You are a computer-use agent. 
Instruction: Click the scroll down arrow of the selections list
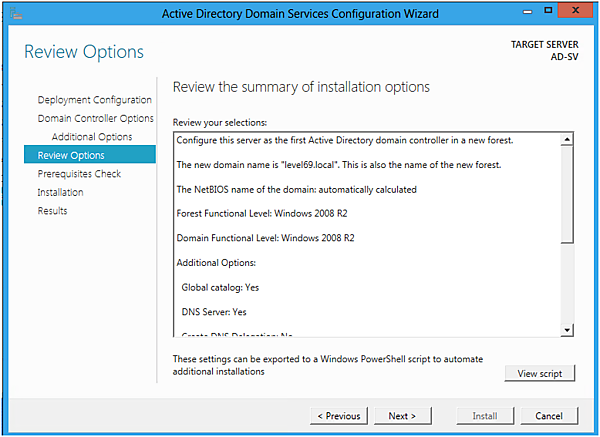(x=567, y=330)
